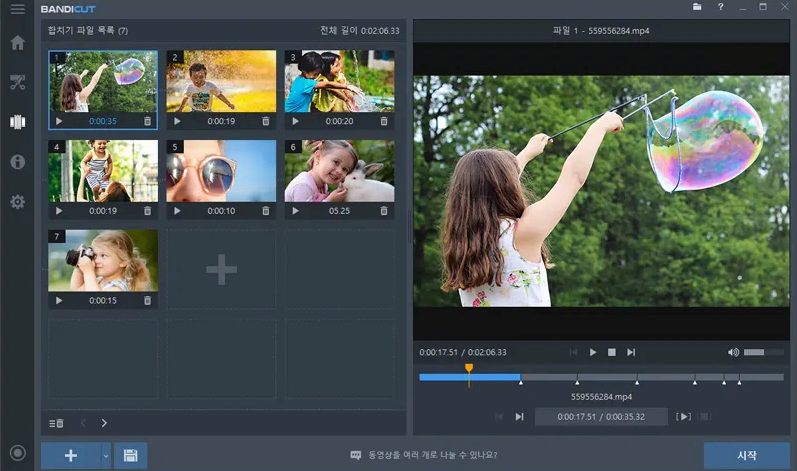
Task: Delete clip 5 using its trash icon
Action: [265, 211]
